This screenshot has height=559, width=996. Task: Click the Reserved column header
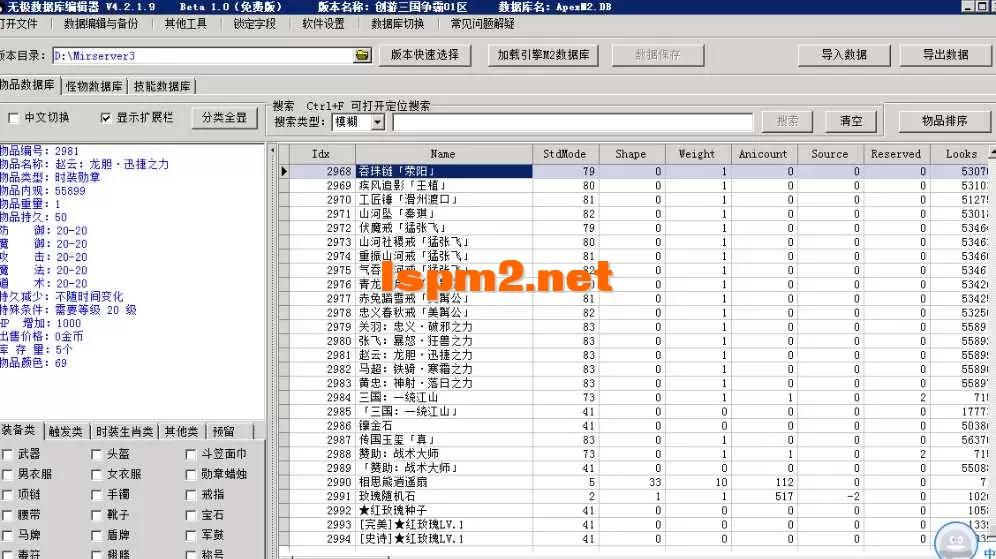coord(896,154)
